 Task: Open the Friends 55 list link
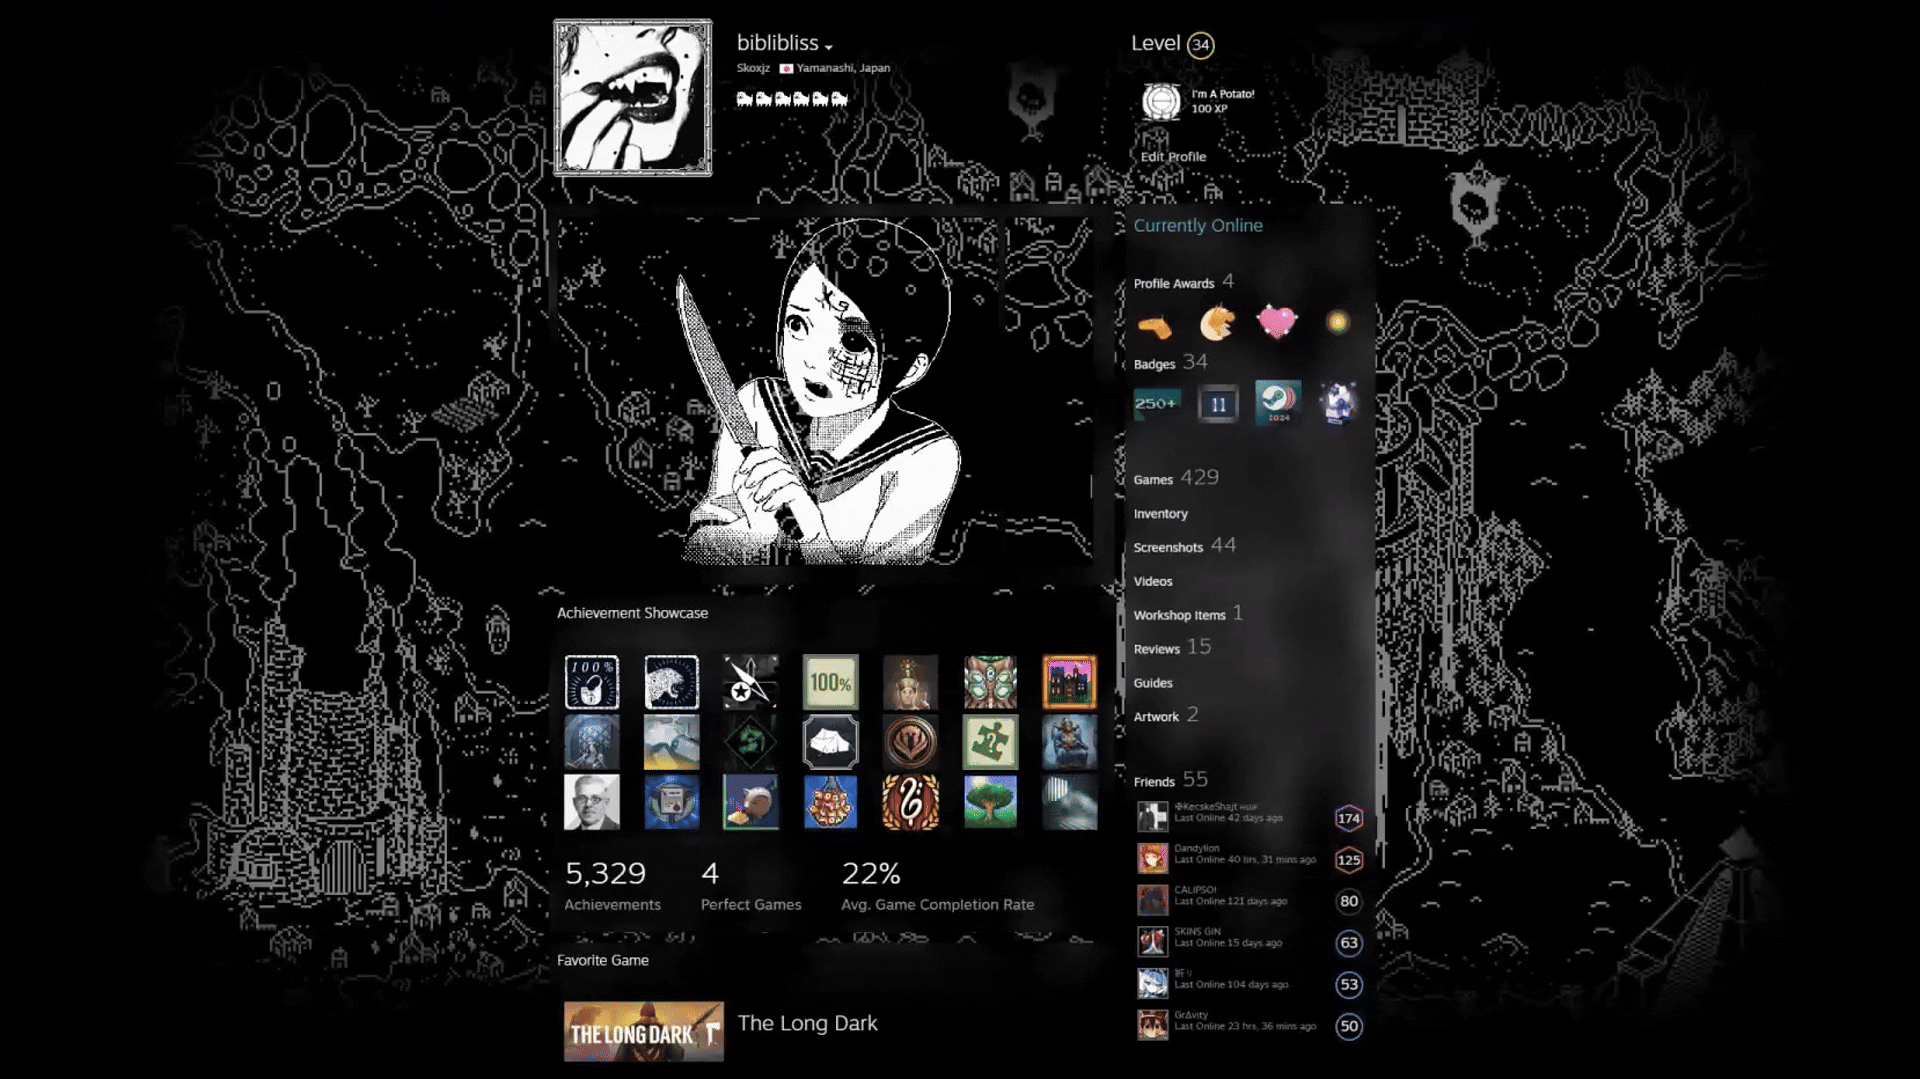[x=1171, y=780]
